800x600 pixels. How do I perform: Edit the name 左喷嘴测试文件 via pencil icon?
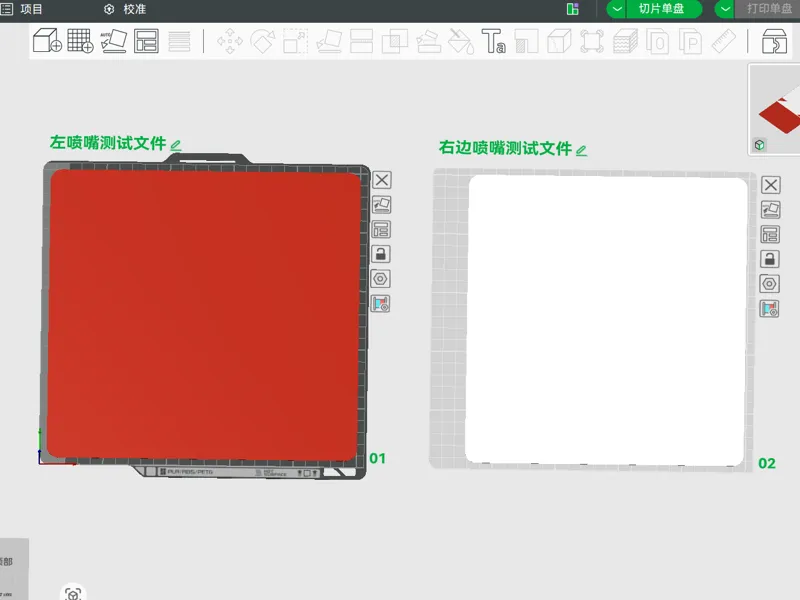176,145
